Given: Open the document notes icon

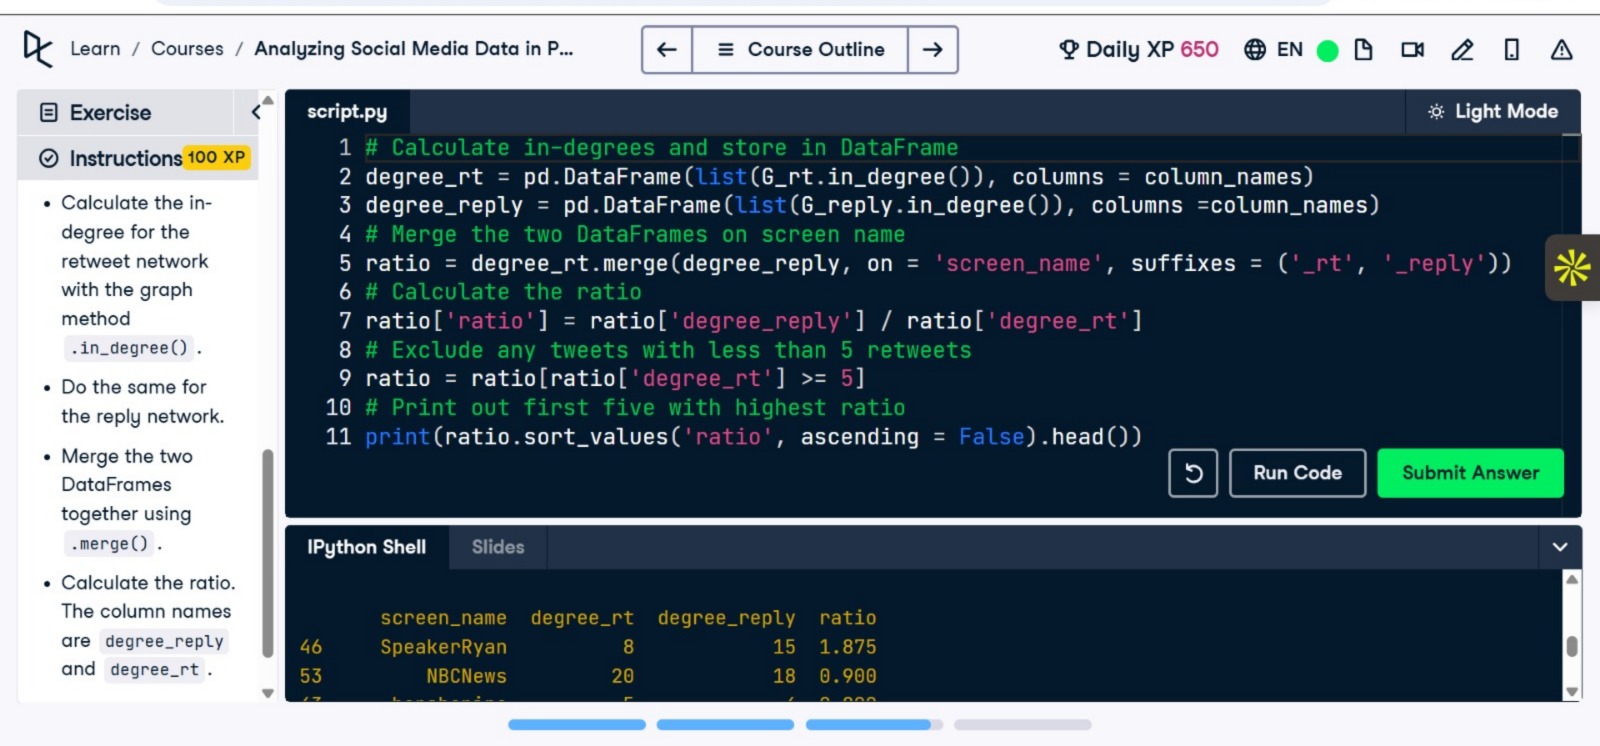Looking at the screenshot, I should point(1363,49).
